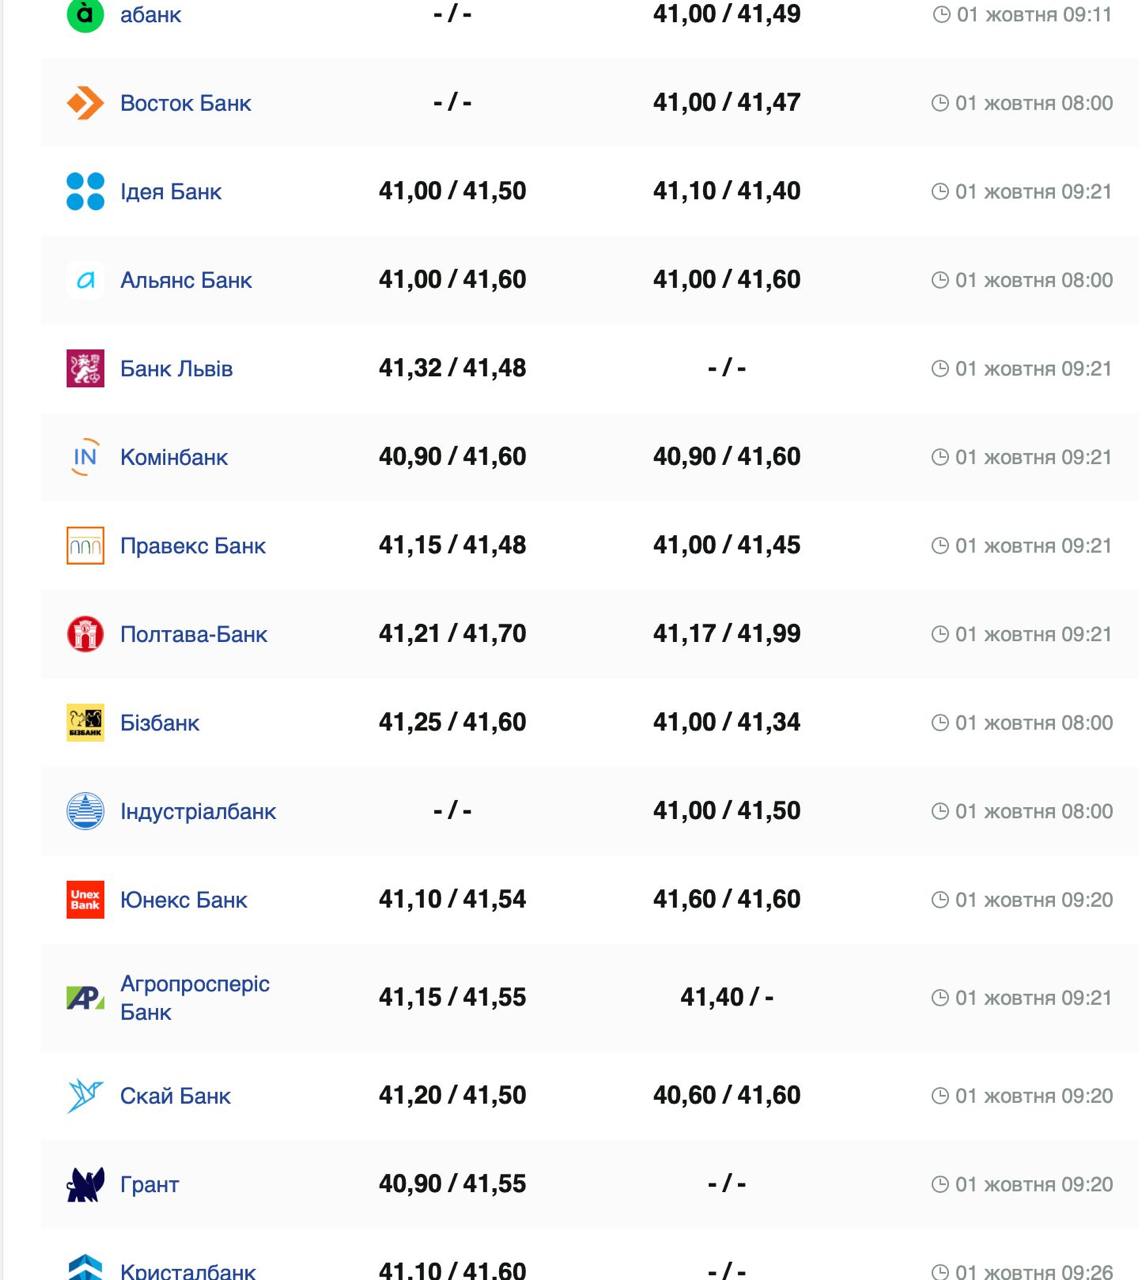Open the Кристалбанк link
Viewport: 1146px width, 1280px height.
pyautogui.click(x=188, y=1271)
